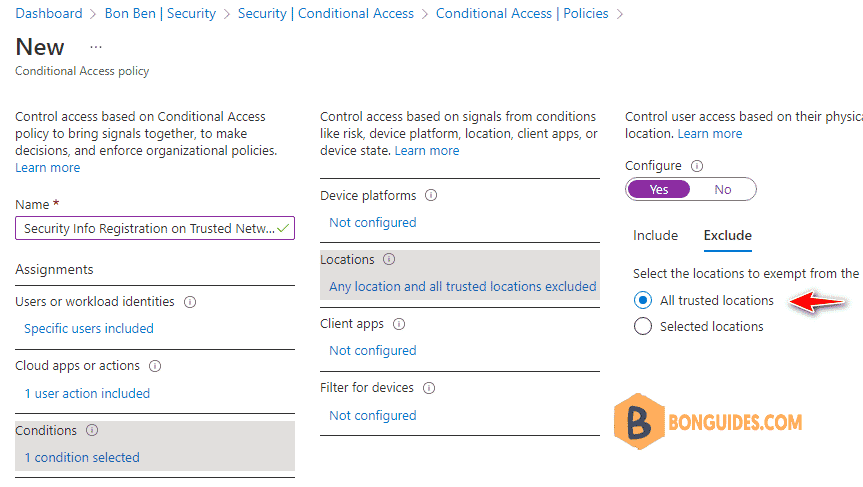
Task: Choose the Selected locations radio option
Action: pyautogui.click(x=642, y=326)
